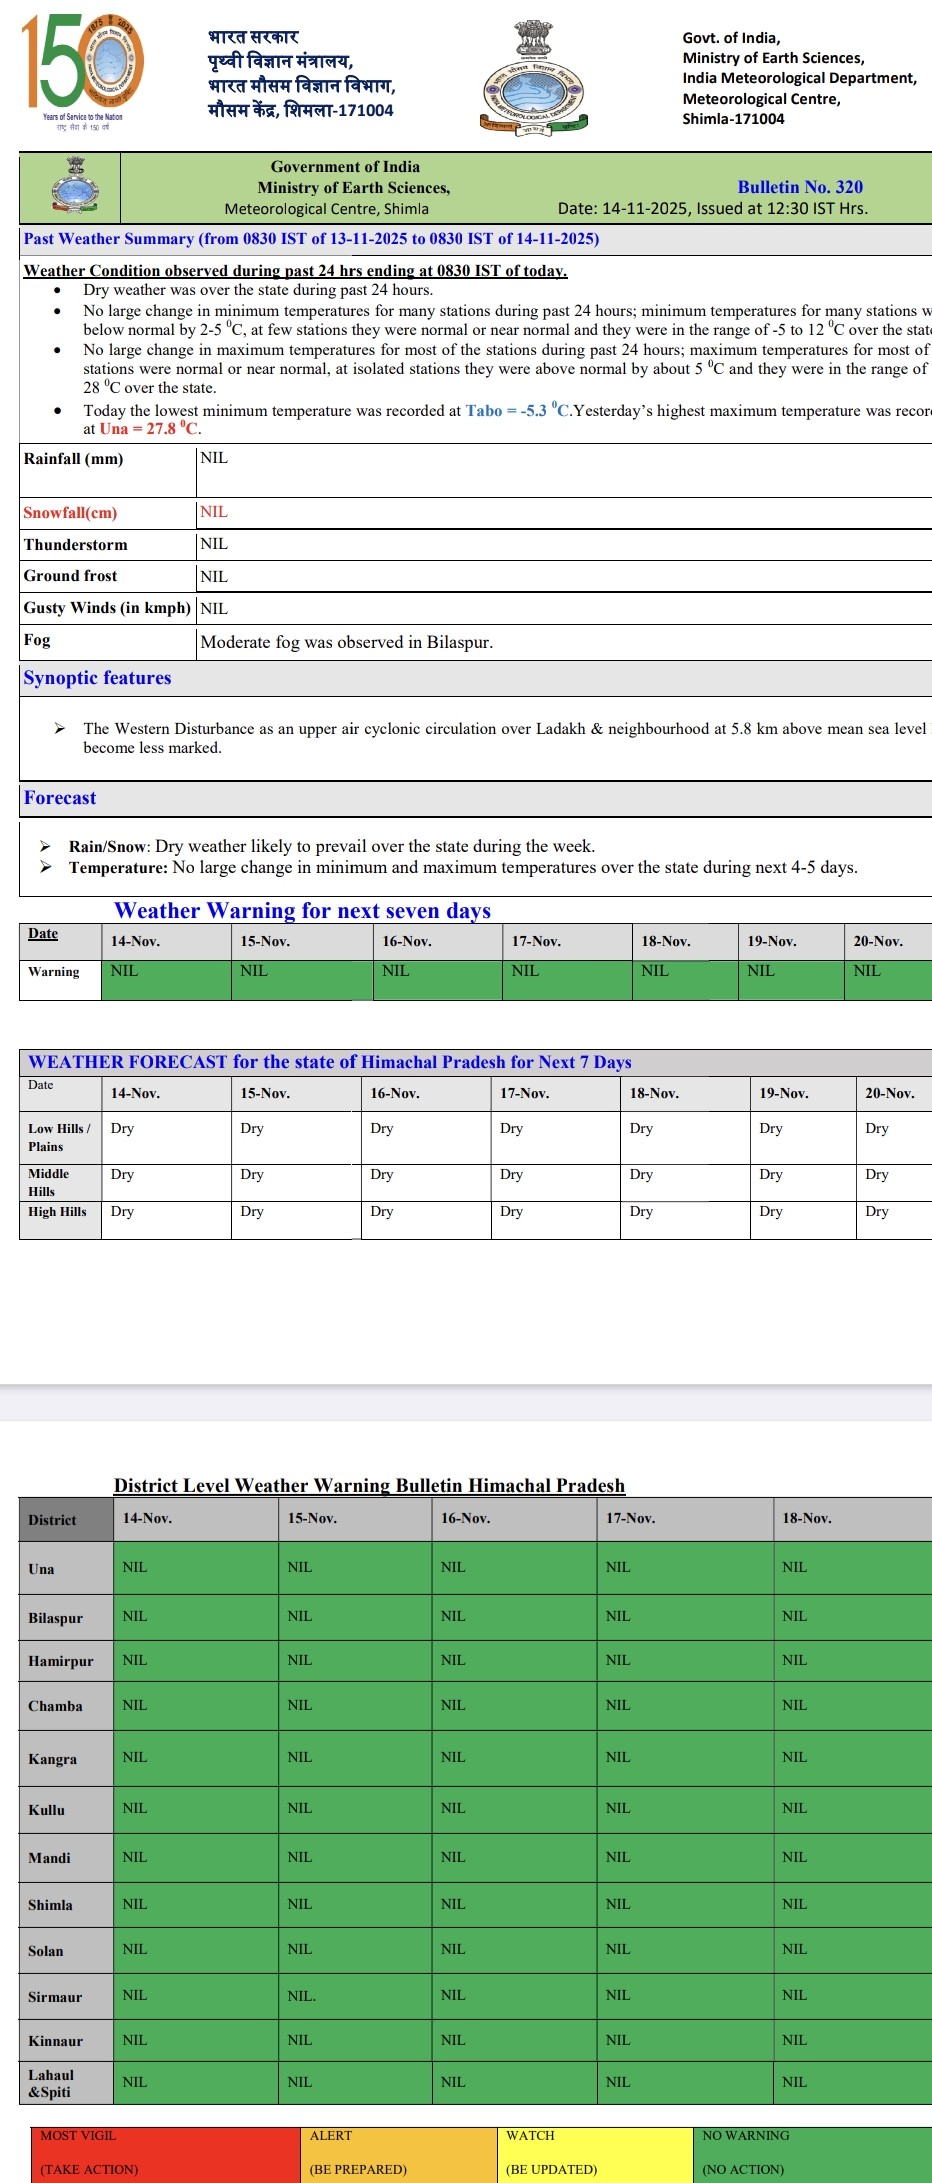
Task: Click the Past Weather Summary heading bar
Action: pyautogui.click(x=311, y=239)
